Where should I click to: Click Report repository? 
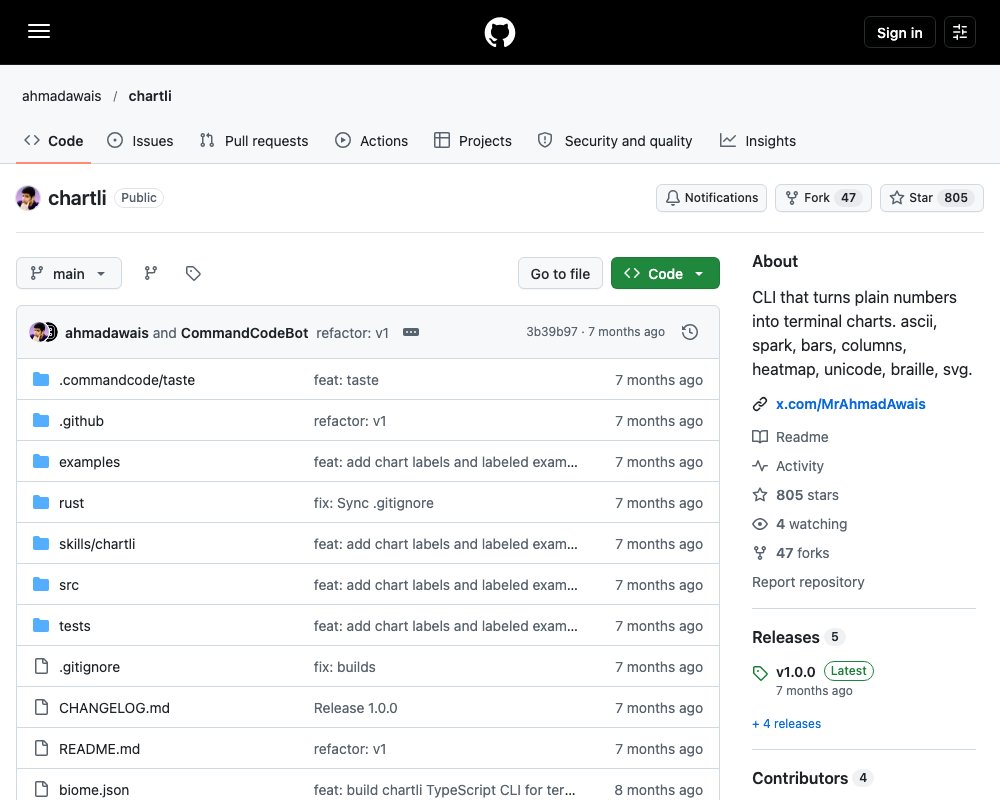coord(808,582)
